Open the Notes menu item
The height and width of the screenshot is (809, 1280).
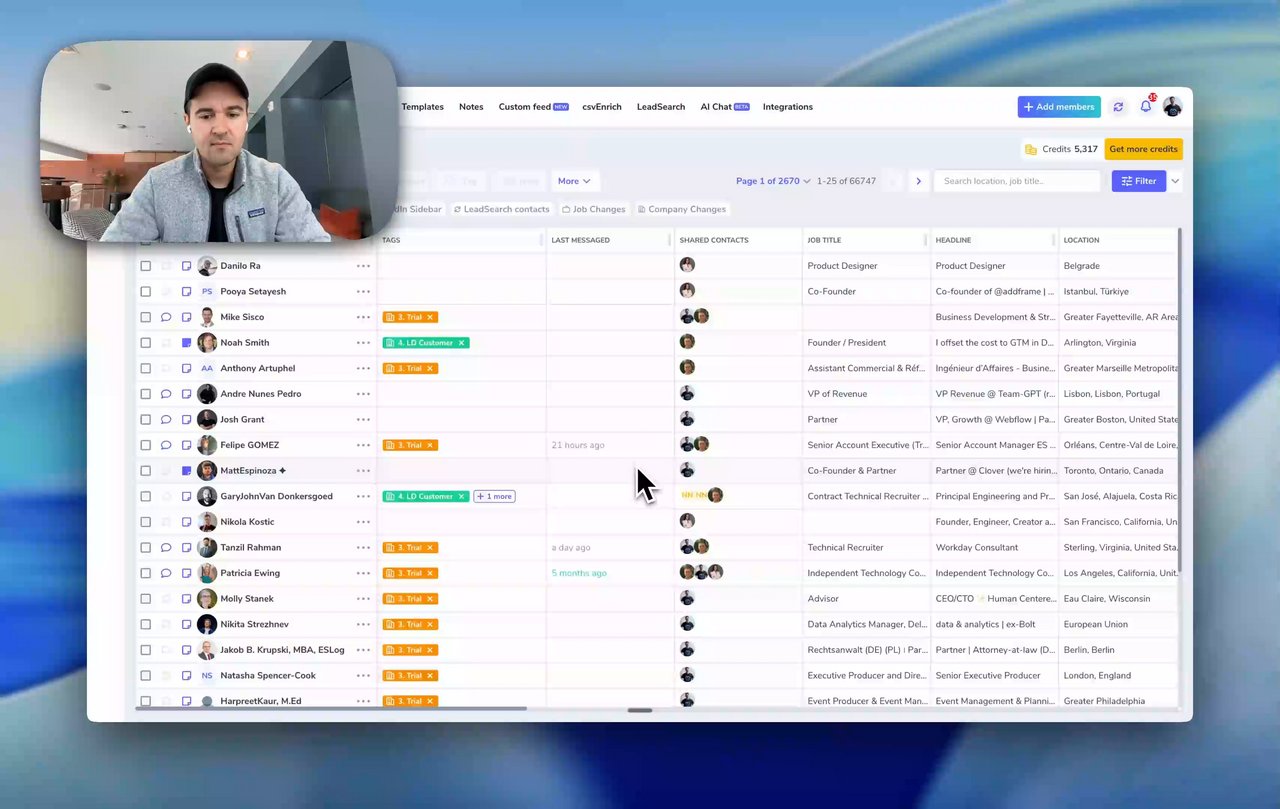pos(471,107)
